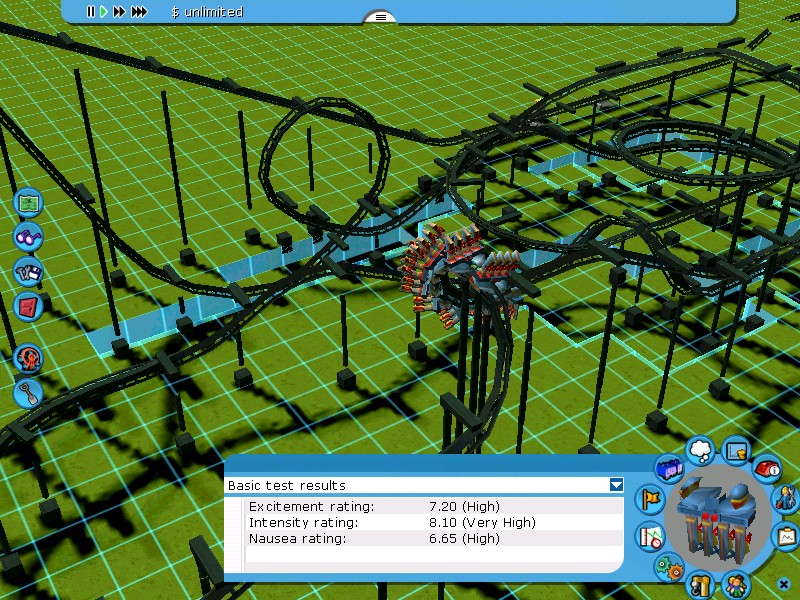The image size is (800, 600).
Task: Click the unlimited money display
Action: [x=207, y=12]
